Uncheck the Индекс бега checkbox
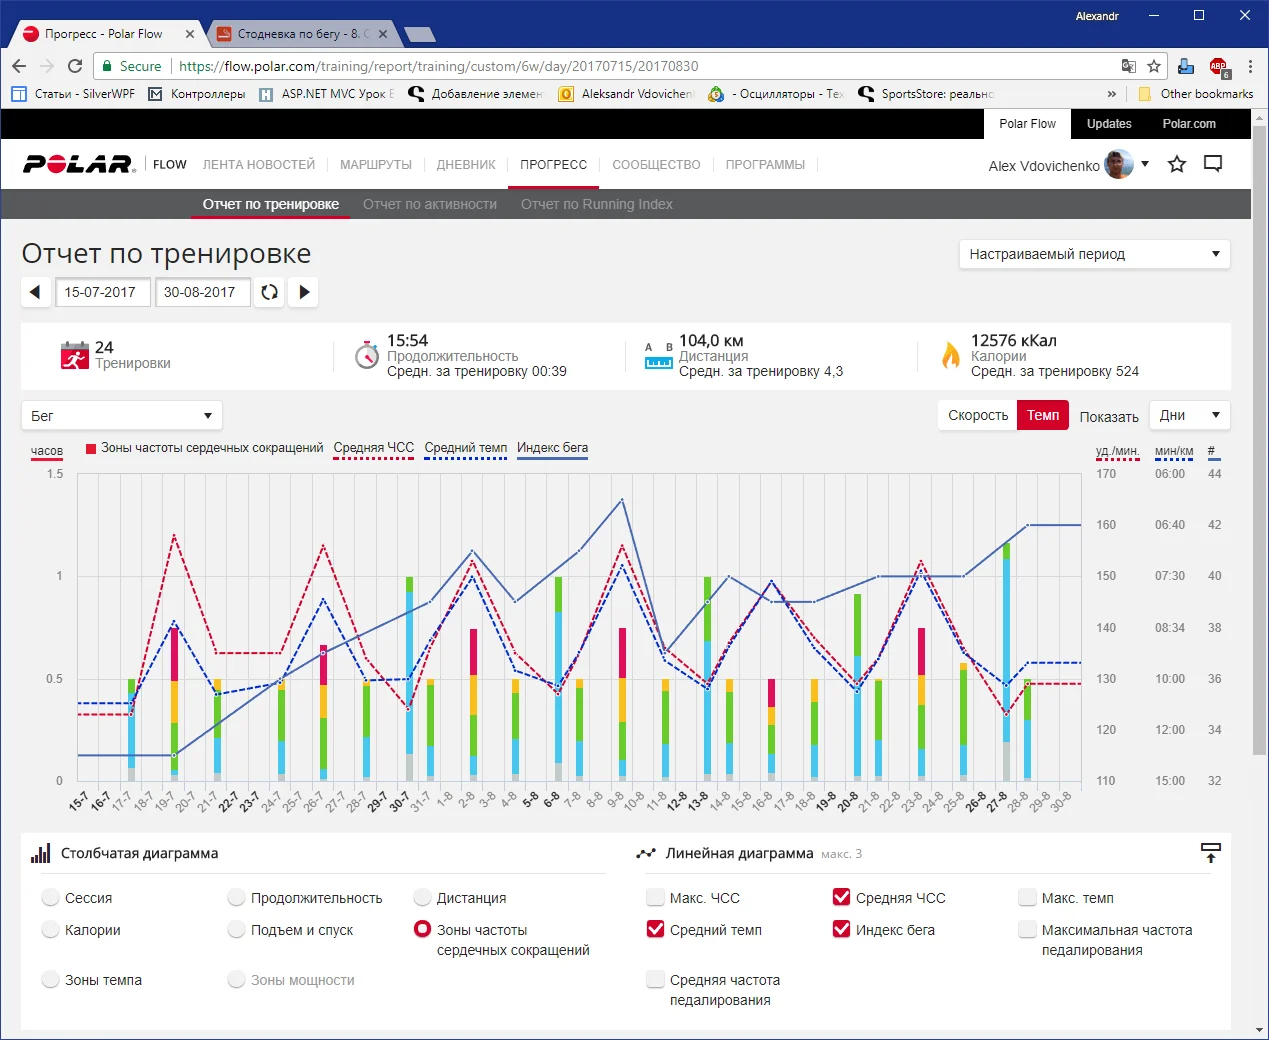Image resolution: width=1269 pixels, height=1040 pixels. [841, 929]
